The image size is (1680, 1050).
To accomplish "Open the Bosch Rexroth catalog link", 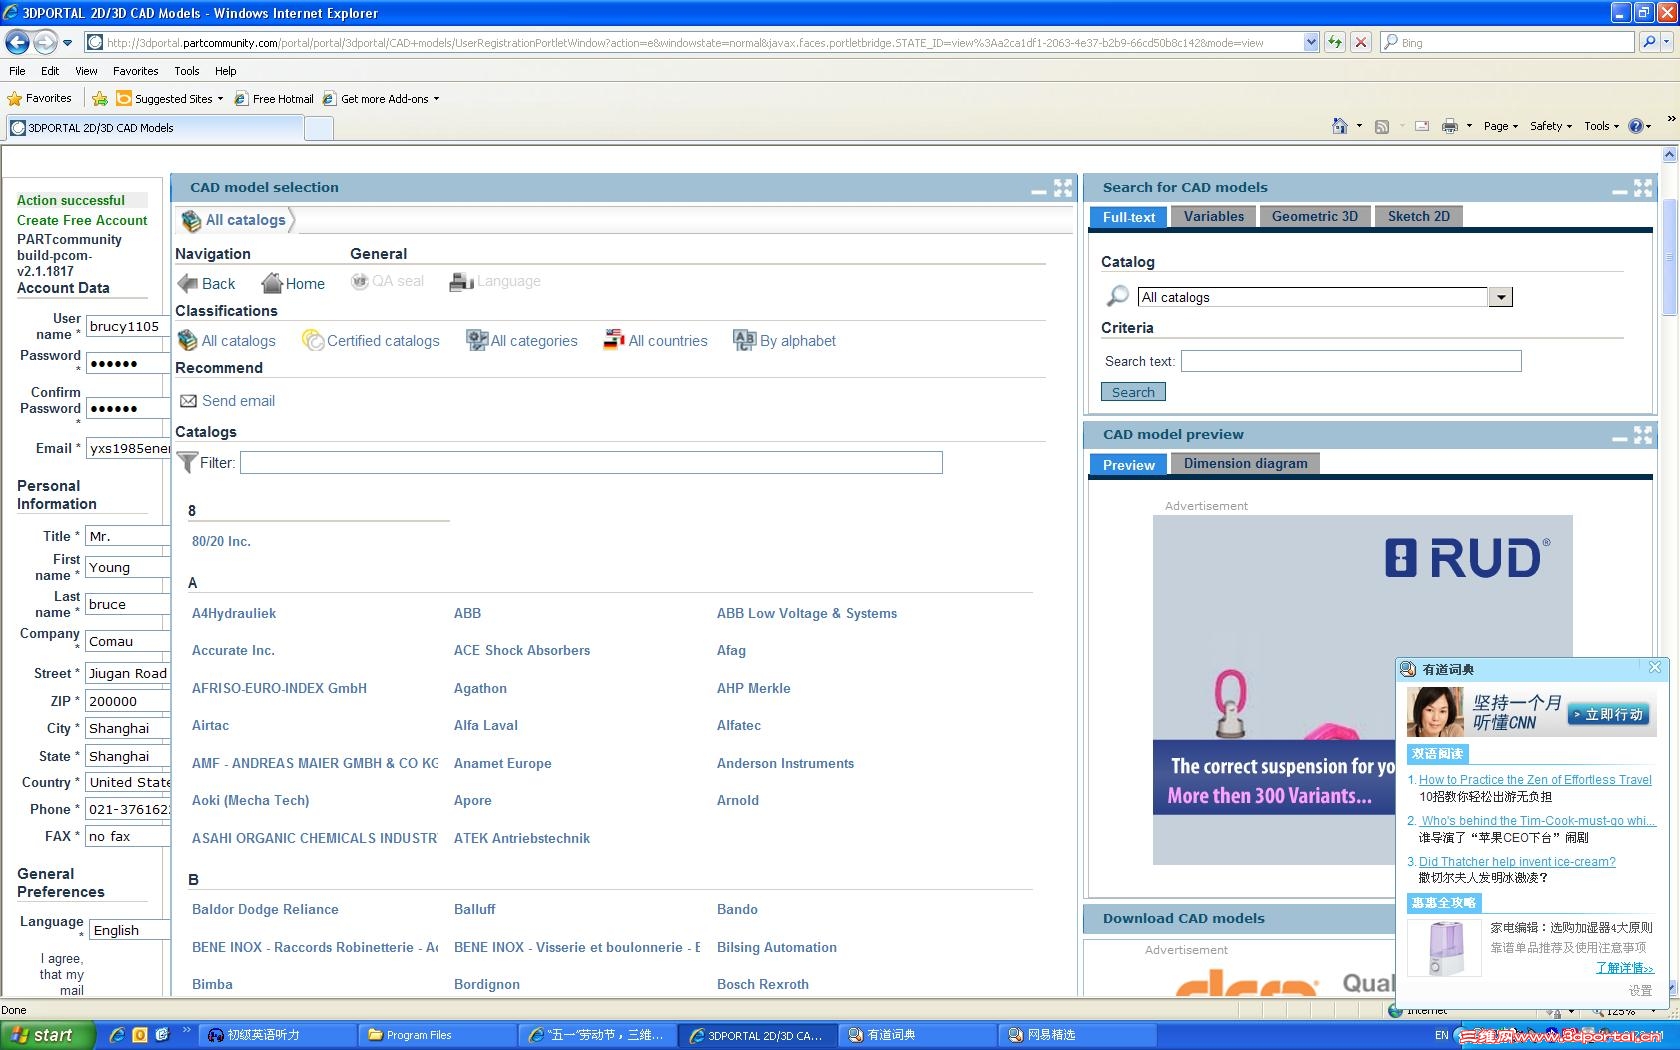I will tap(763, 984).
